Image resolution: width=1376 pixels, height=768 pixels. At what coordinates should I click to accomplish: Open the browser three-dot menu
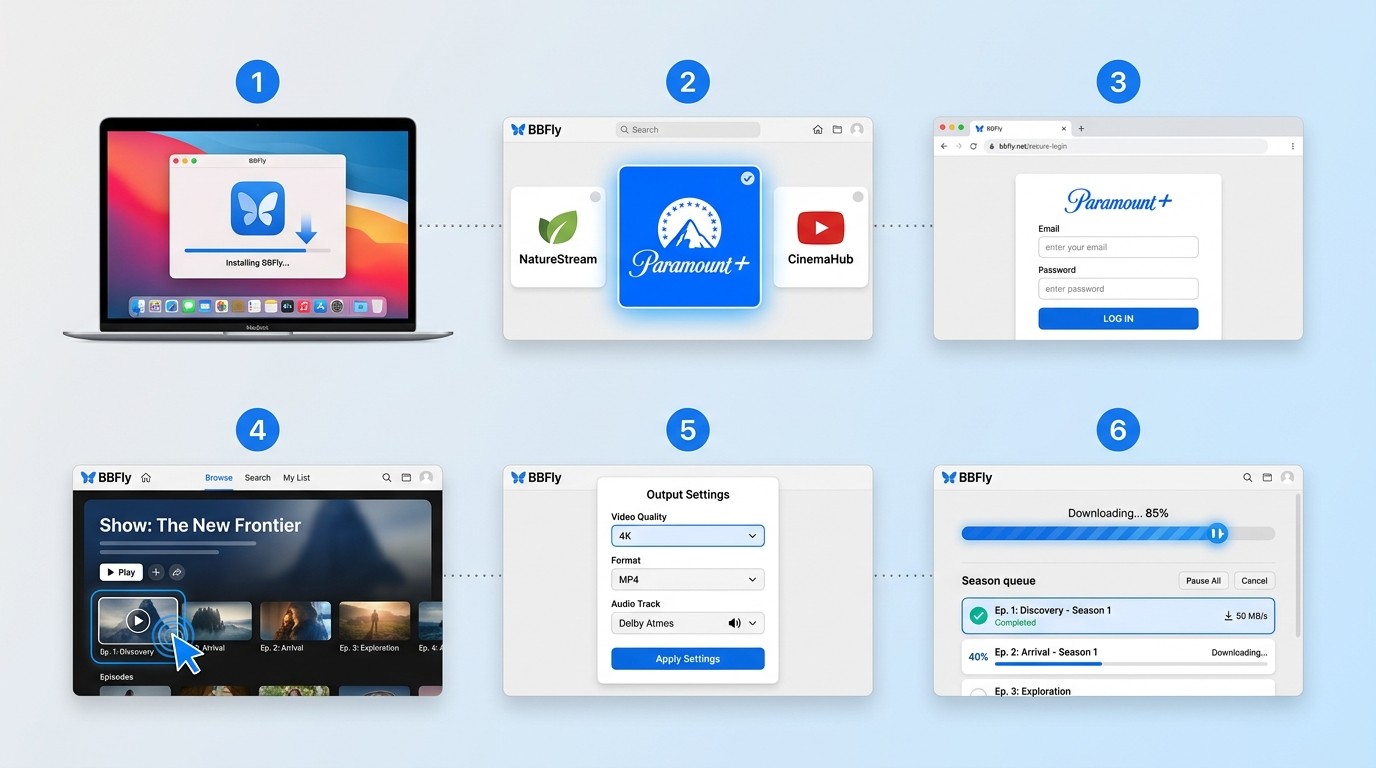pos(1292,146)
